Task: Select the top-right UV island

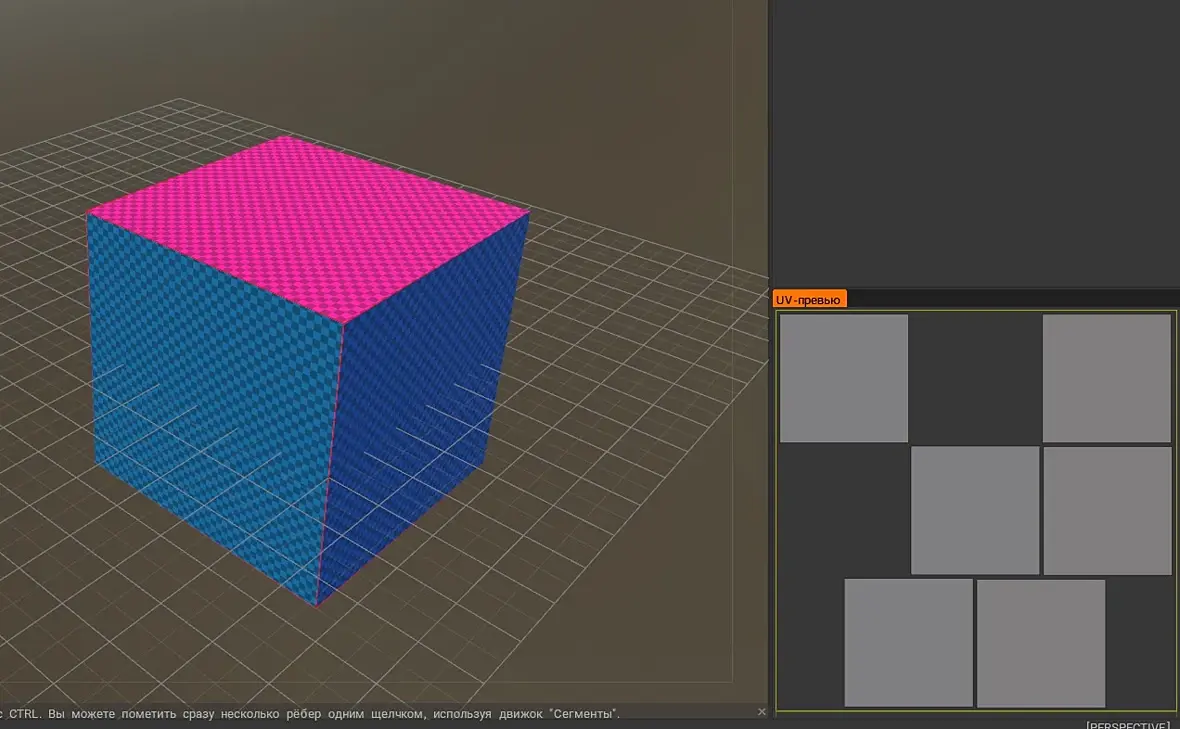Action: click(x=1106, y=378)
